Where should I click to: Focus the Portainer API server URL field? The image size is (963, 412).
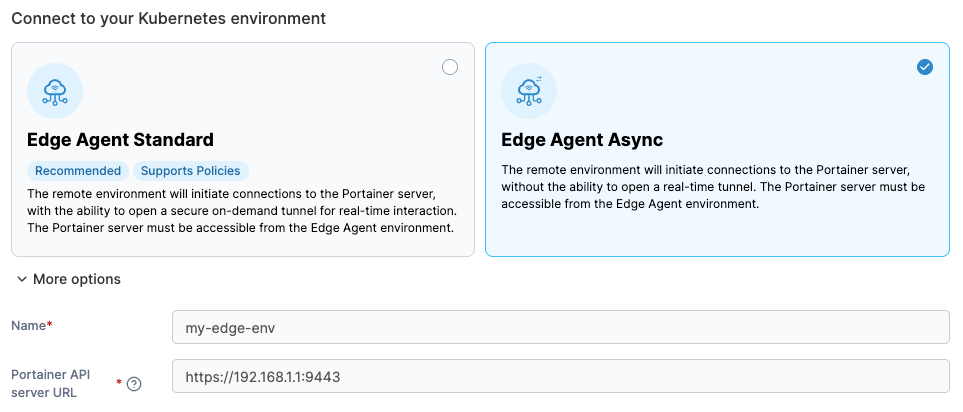(x=560, y=377)
